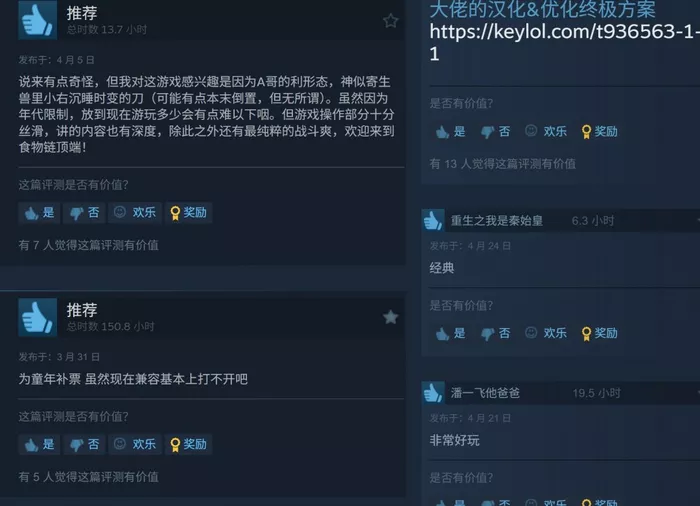Award the review with 13 helpful votes
Image resolution: width=700 pixels, height=506 pixels.
[x=600, y=131]
